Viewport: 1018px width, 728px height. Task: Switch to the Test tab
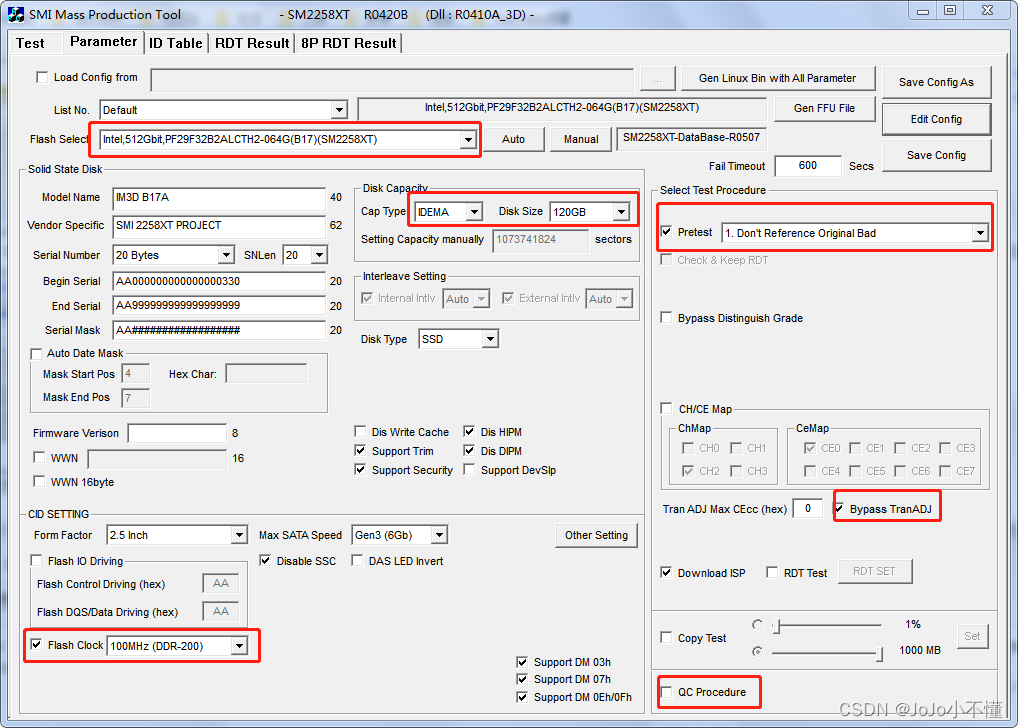[31, 44]
